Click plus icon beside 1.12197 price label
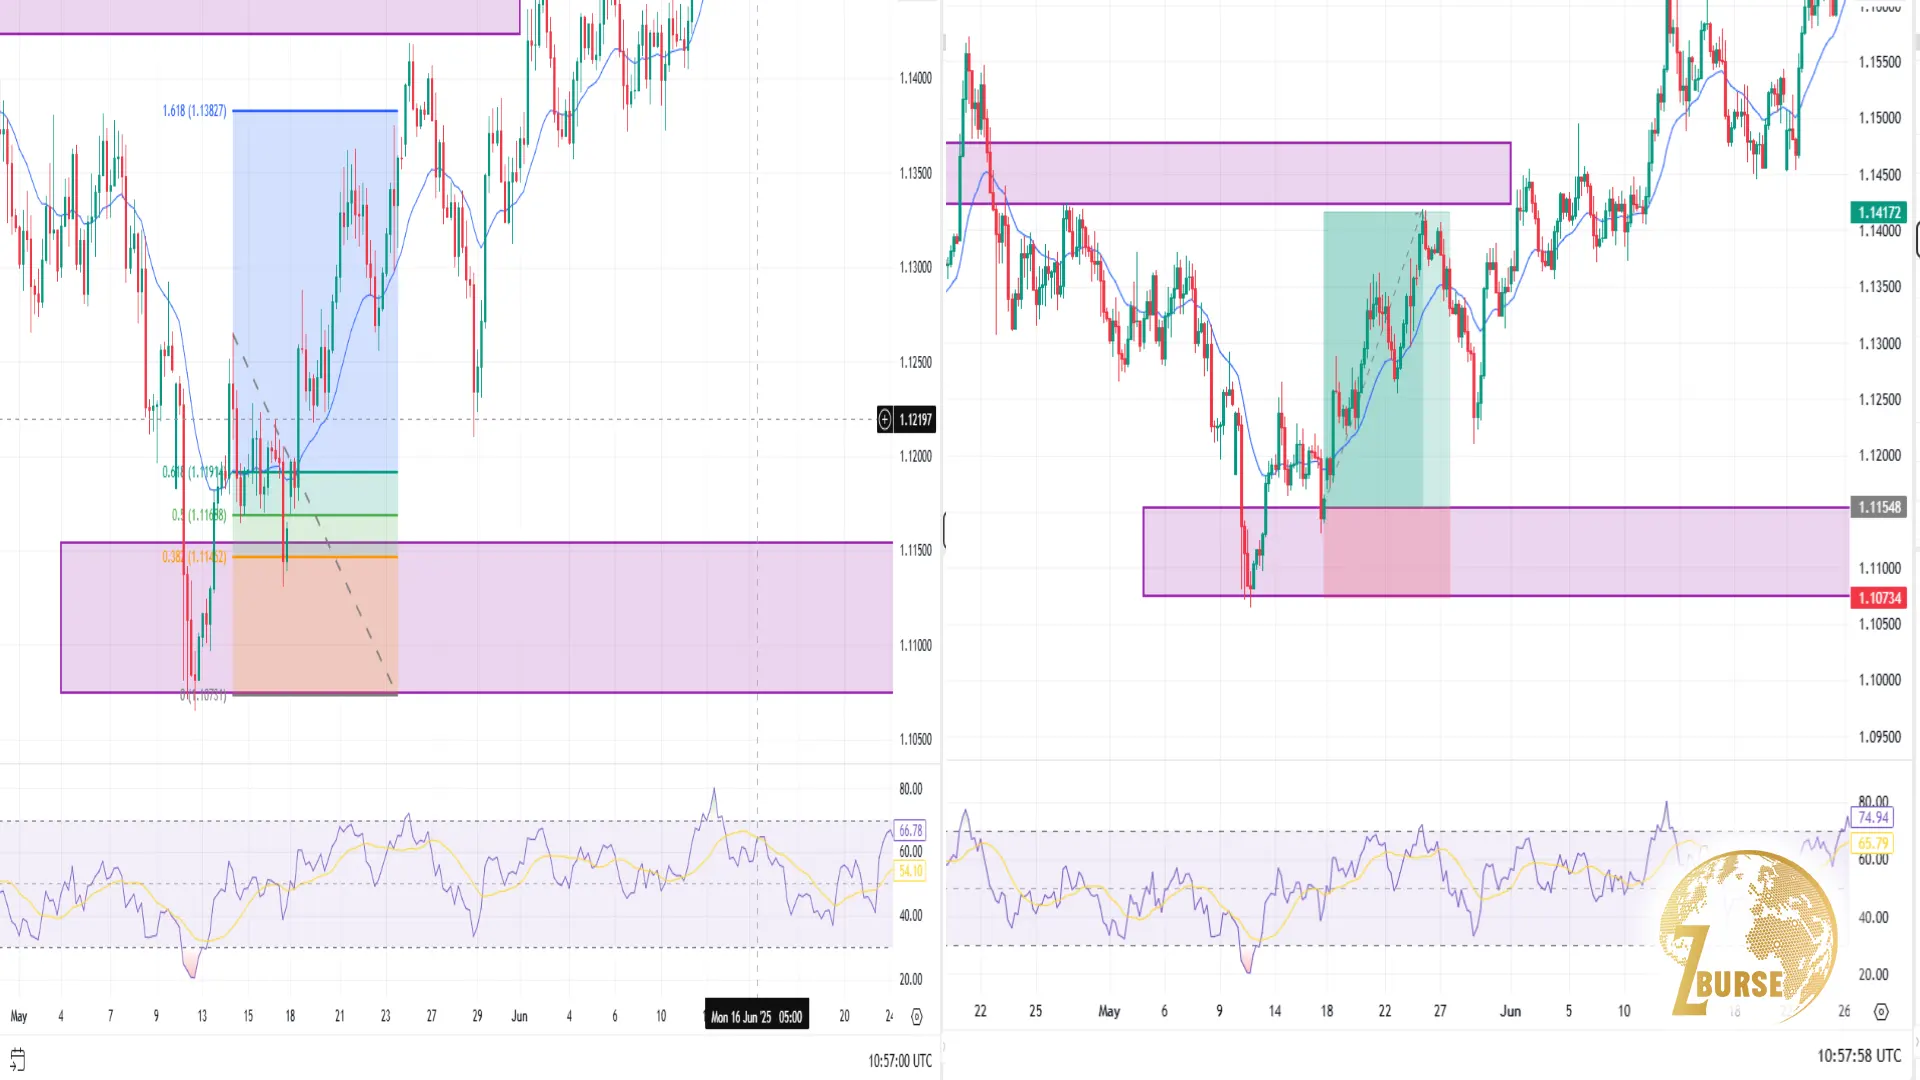This screenshot has width=1920, height=1080. (x=885, y=420)
